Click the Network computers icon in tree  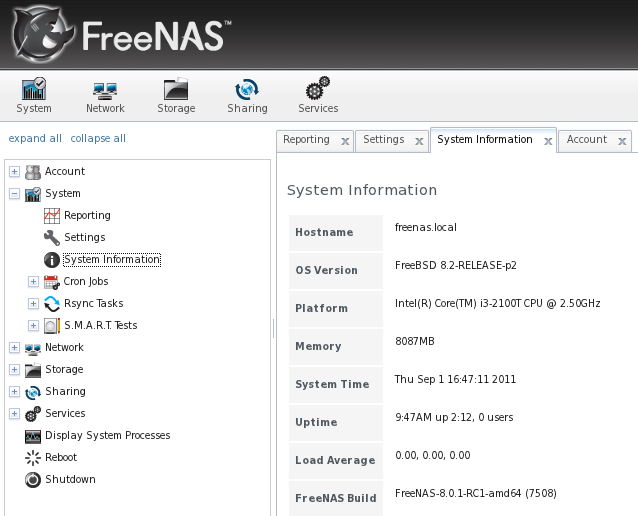(x=33, y=348)
